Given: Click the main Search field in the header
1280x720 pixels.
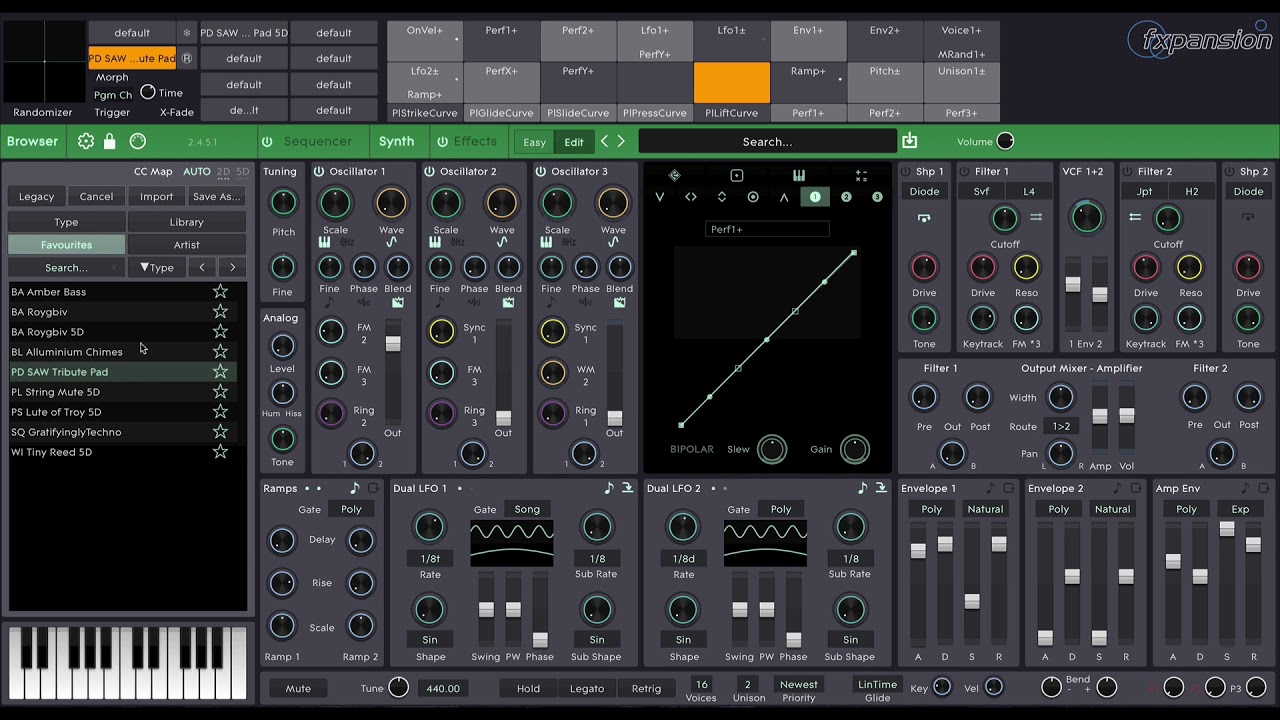Looking at the screenshot, I should pos(767,142).
